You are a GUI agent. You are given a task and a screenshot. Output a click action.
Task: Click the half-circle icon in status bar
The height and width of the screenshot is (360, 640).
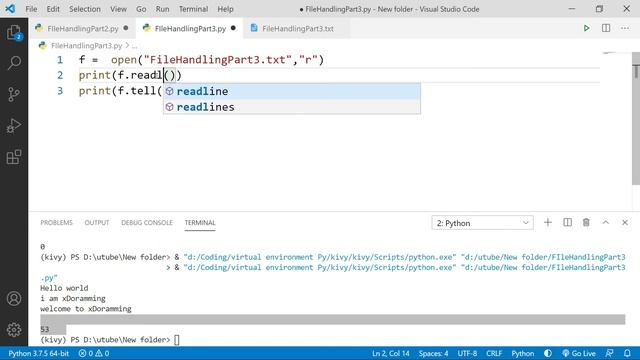[548, 353]
